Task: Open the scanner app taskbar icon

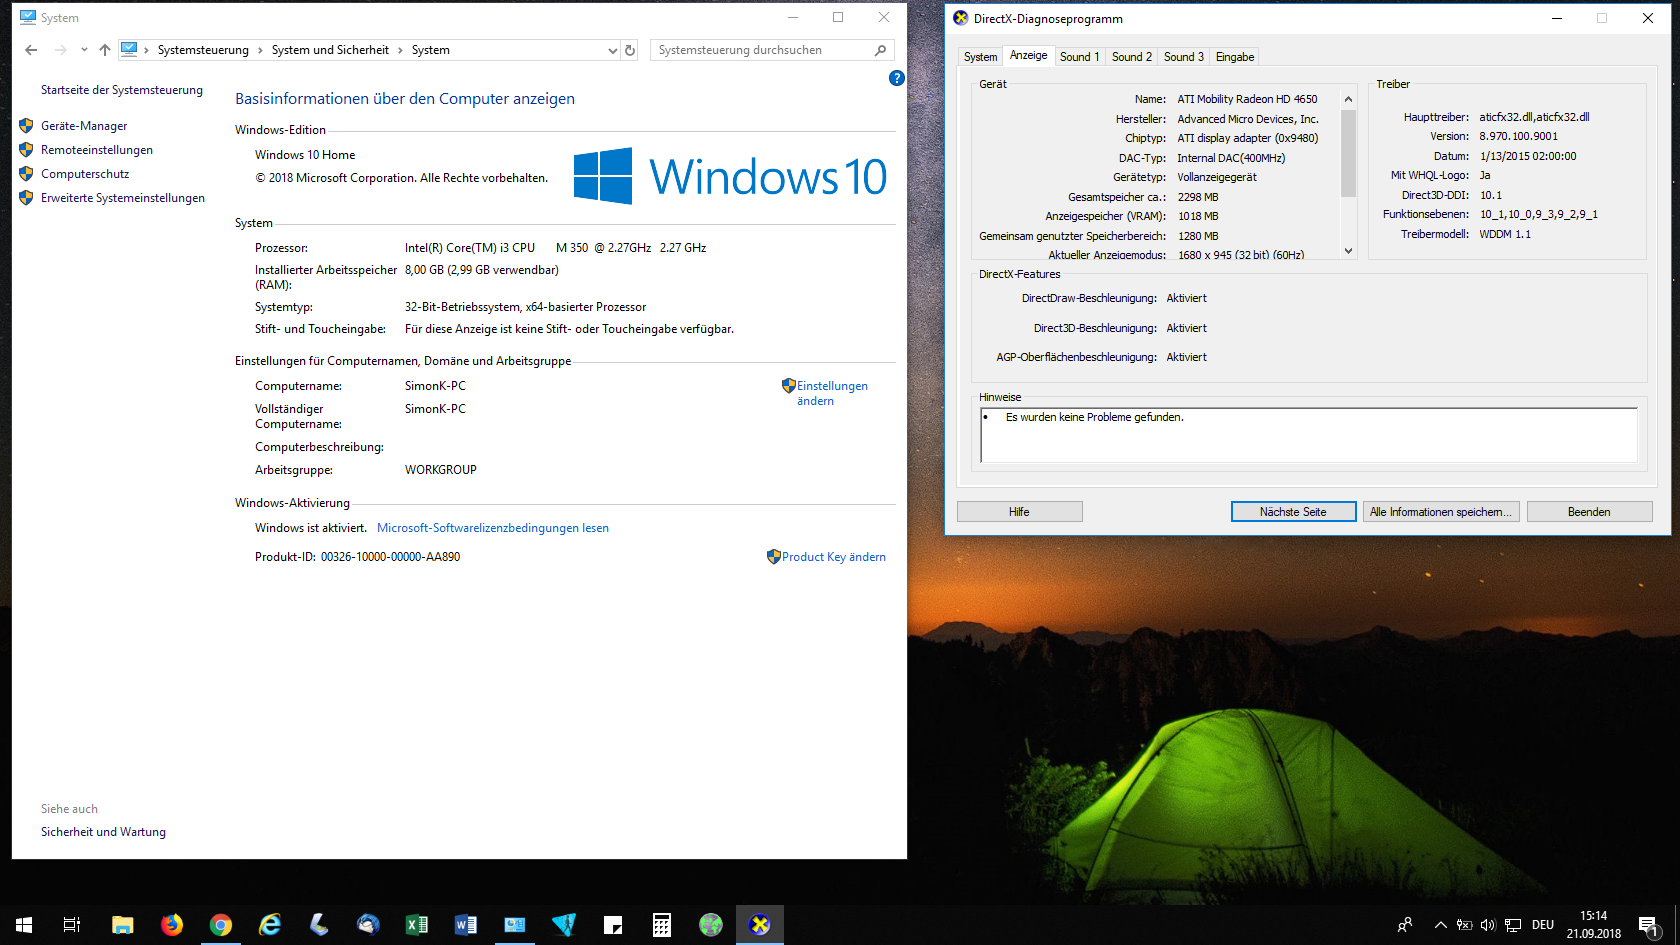Action: coord(319,925)
